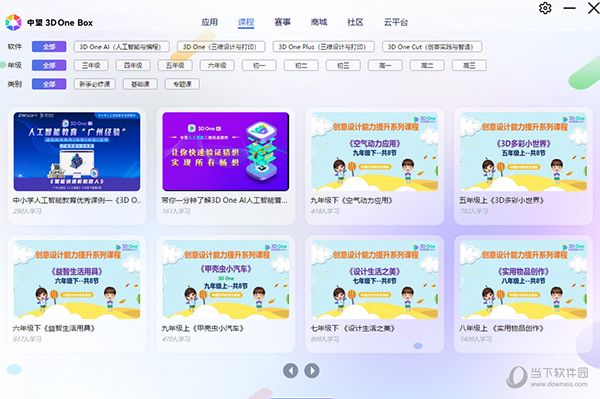Filter by 3D One AI software
Image resolution: width=600 pixels, height=399 pixels.
point(122,47)
